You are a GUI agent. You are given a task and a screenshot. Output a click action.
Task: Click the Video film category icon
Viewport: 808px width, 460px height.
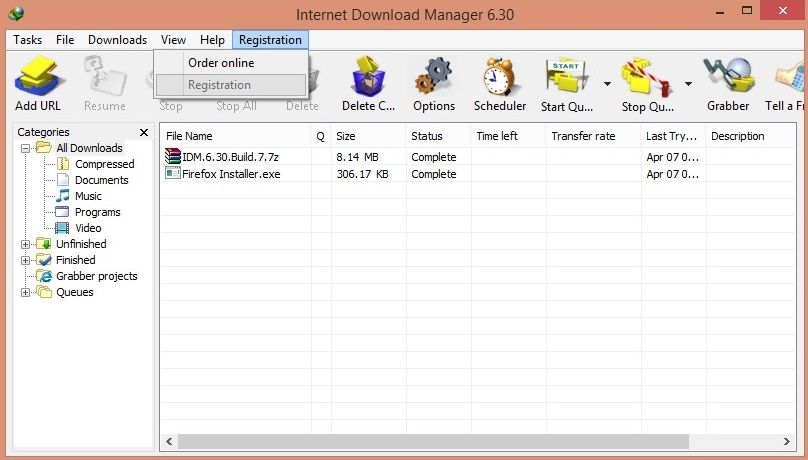click(x=62, y=228)
